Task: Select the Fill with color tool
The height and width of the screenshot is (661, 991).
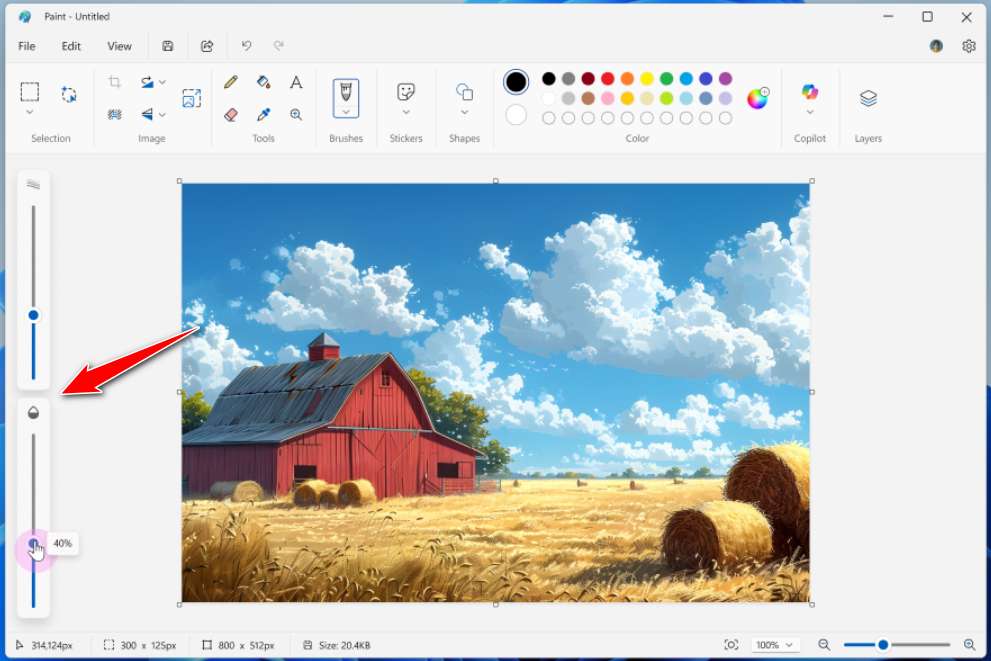Action: [x=263, y=82]
